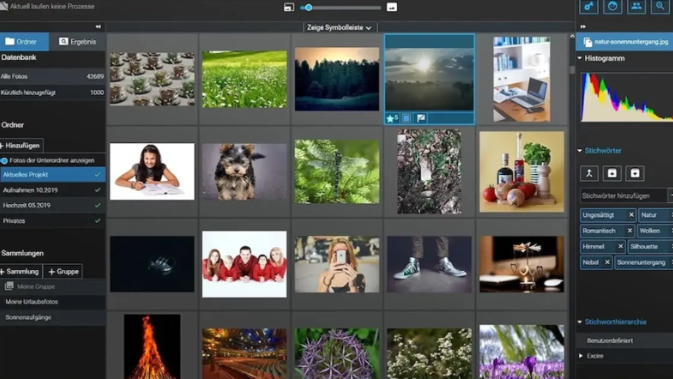Open Sonnenaufgänge collection

(52, 317)
